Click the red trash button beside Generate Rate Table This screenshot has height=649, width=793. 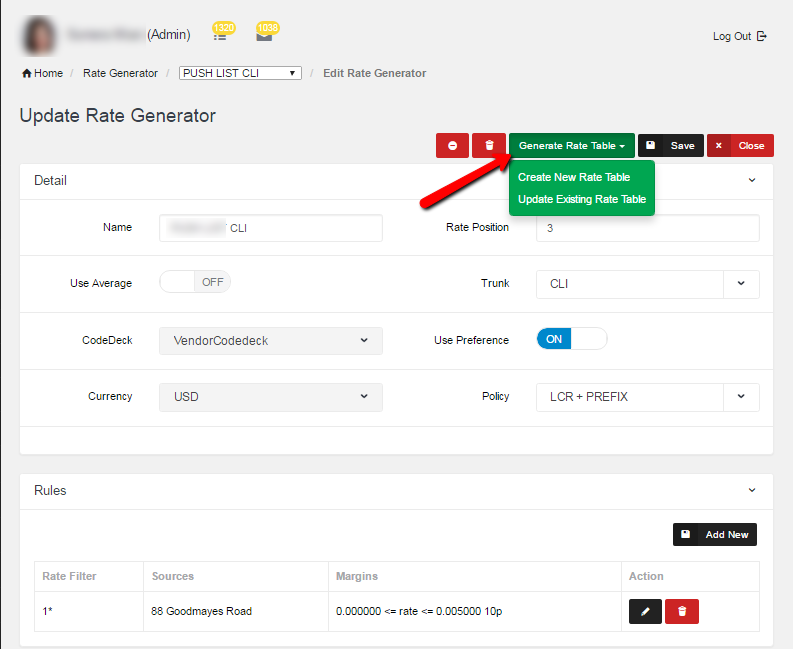point(488,146)
